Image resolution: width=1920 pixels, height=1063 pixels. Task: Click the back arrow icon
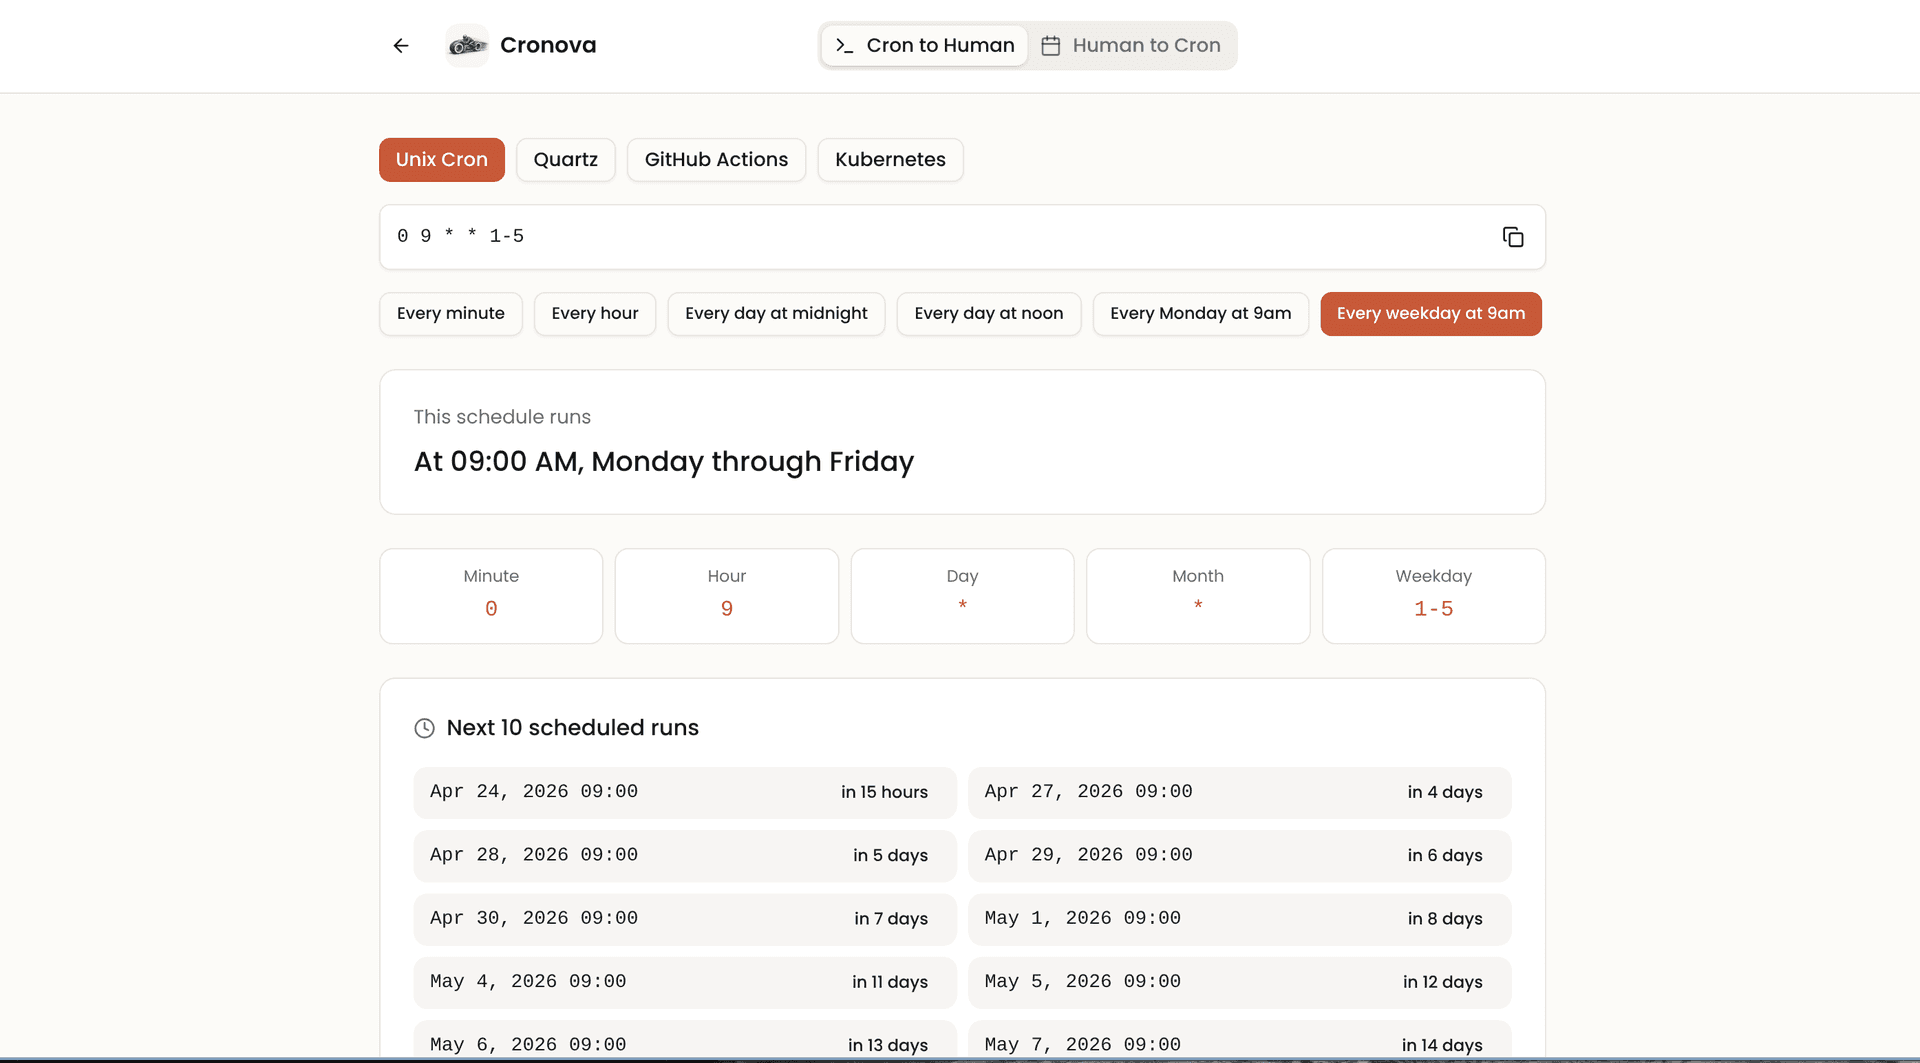tap(401, 46)
